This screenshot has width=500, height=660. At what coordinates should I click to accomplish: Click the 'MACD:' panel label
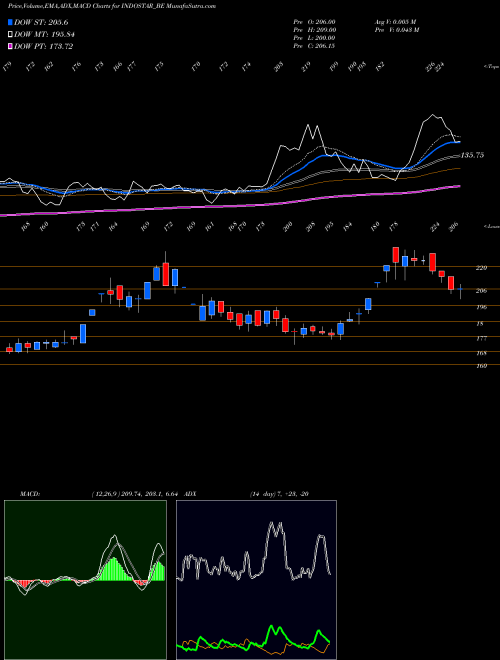pos(29,494)
